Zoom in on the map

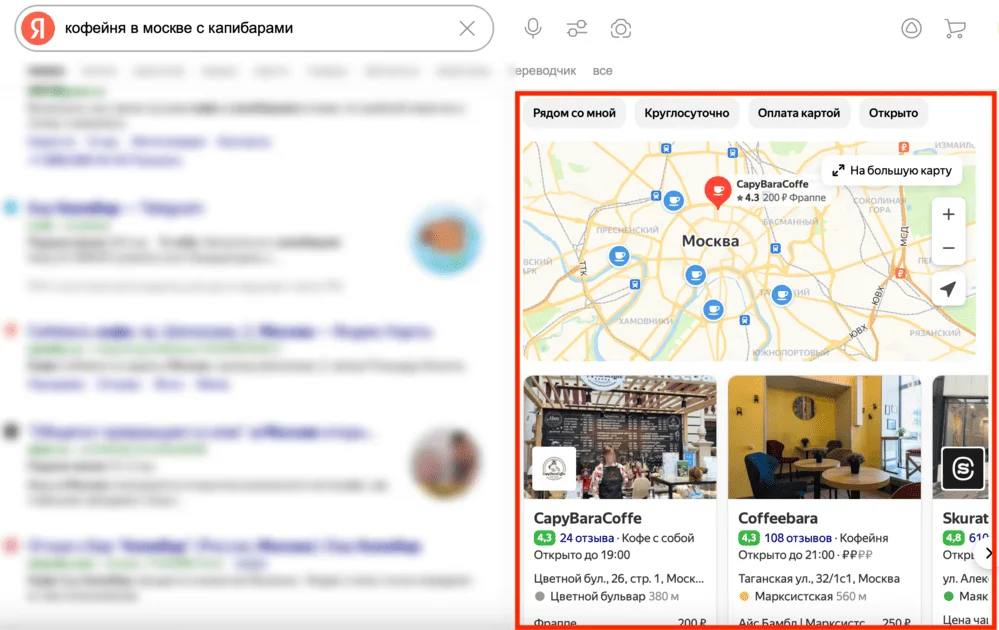coord(948,215)
